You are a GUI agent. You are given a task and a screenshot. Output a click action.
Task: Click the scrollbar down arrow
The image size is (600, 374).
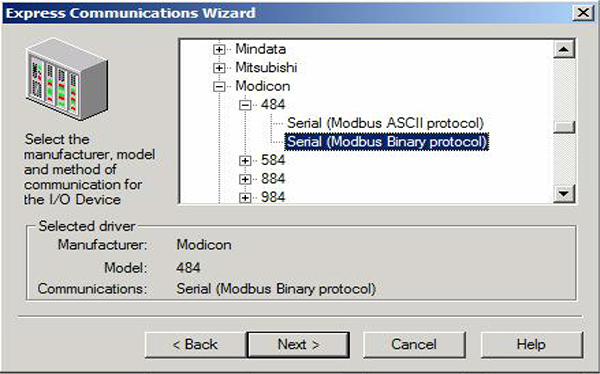click(564, 193)
